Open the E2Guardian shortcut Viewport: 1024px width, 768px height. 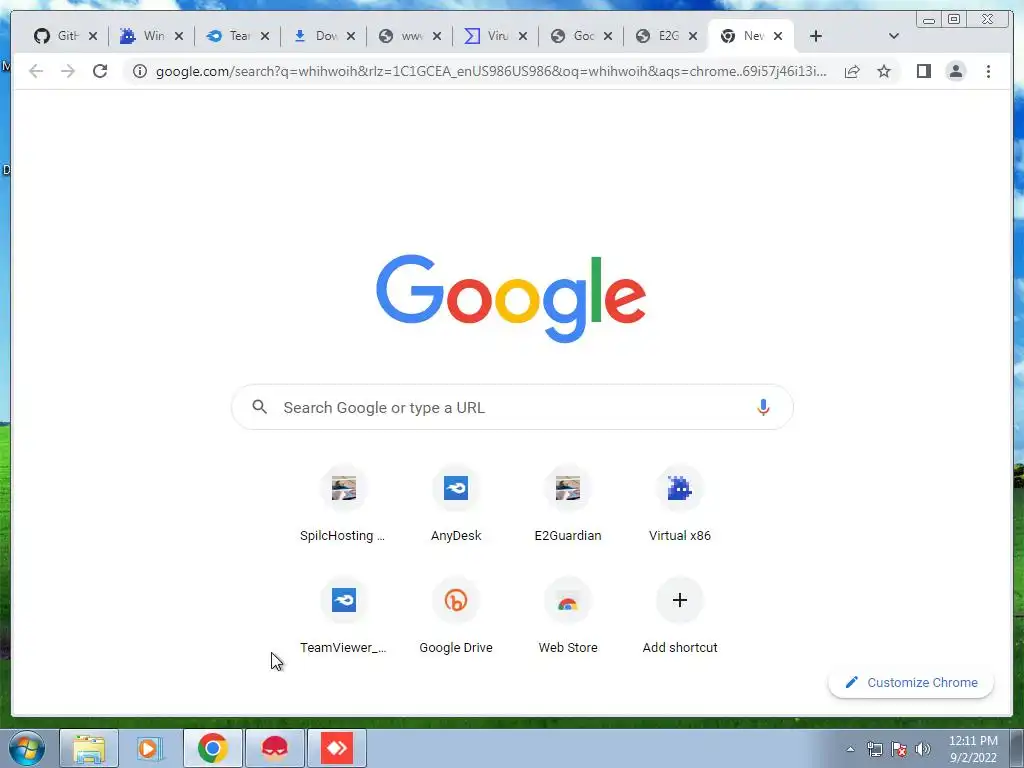[x=568, y=504]
